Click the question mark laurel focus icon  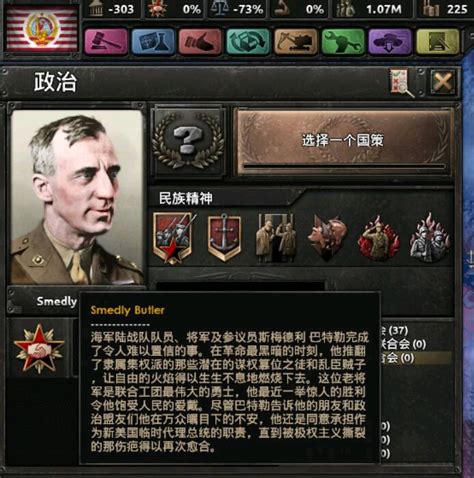[188, 141]
